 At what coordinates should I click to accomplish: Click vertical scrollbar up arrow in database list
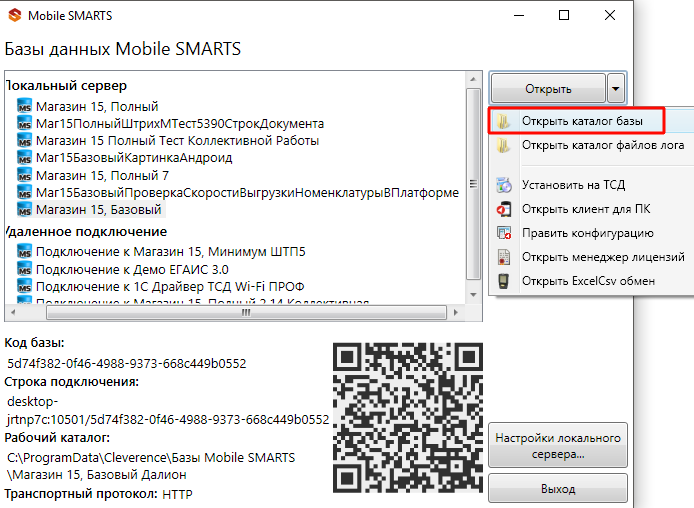click(473, 79)
